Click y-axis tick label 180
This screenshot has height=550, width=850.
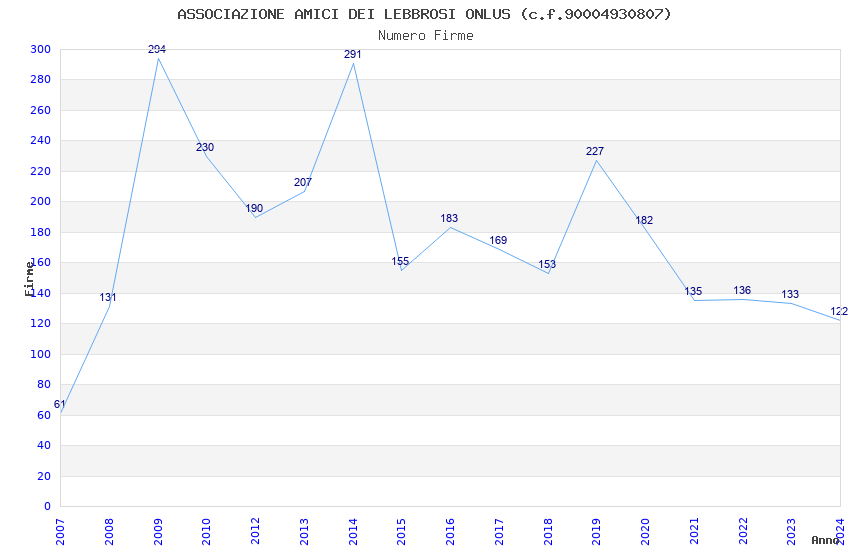tap(41, 232)
